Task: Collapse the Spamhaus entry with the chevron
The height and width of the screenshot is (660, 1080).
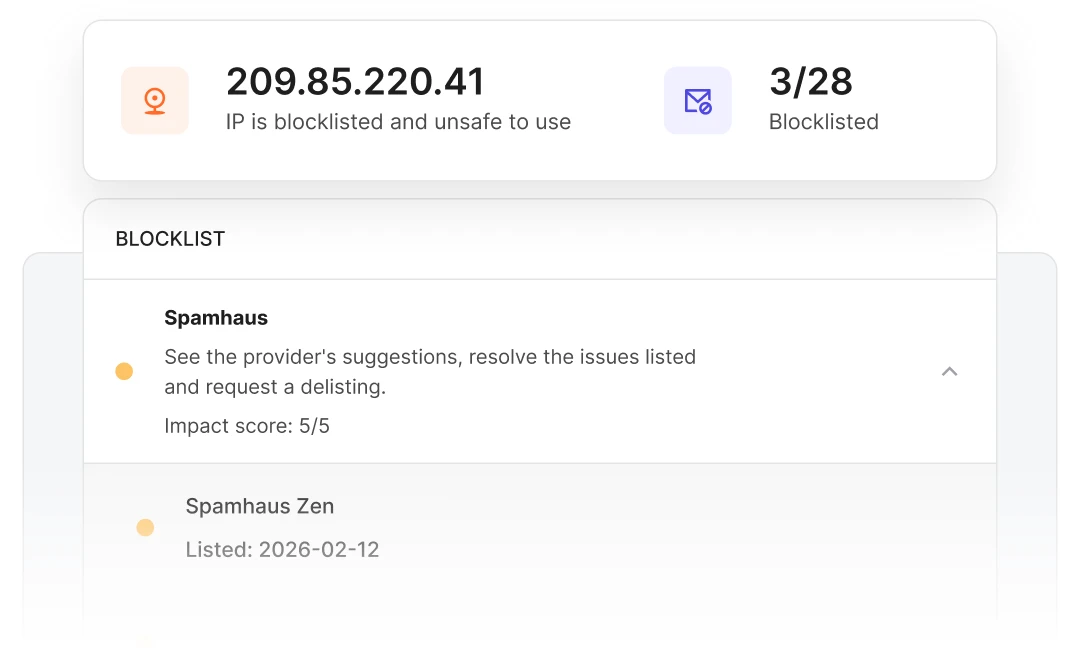Action: click(949, 371)
